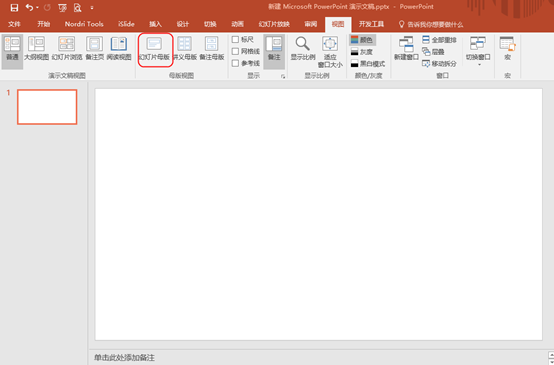This screenshot has width=554, height=365.
Task: Open the 审阅 tab
Action: pos(311,24)
